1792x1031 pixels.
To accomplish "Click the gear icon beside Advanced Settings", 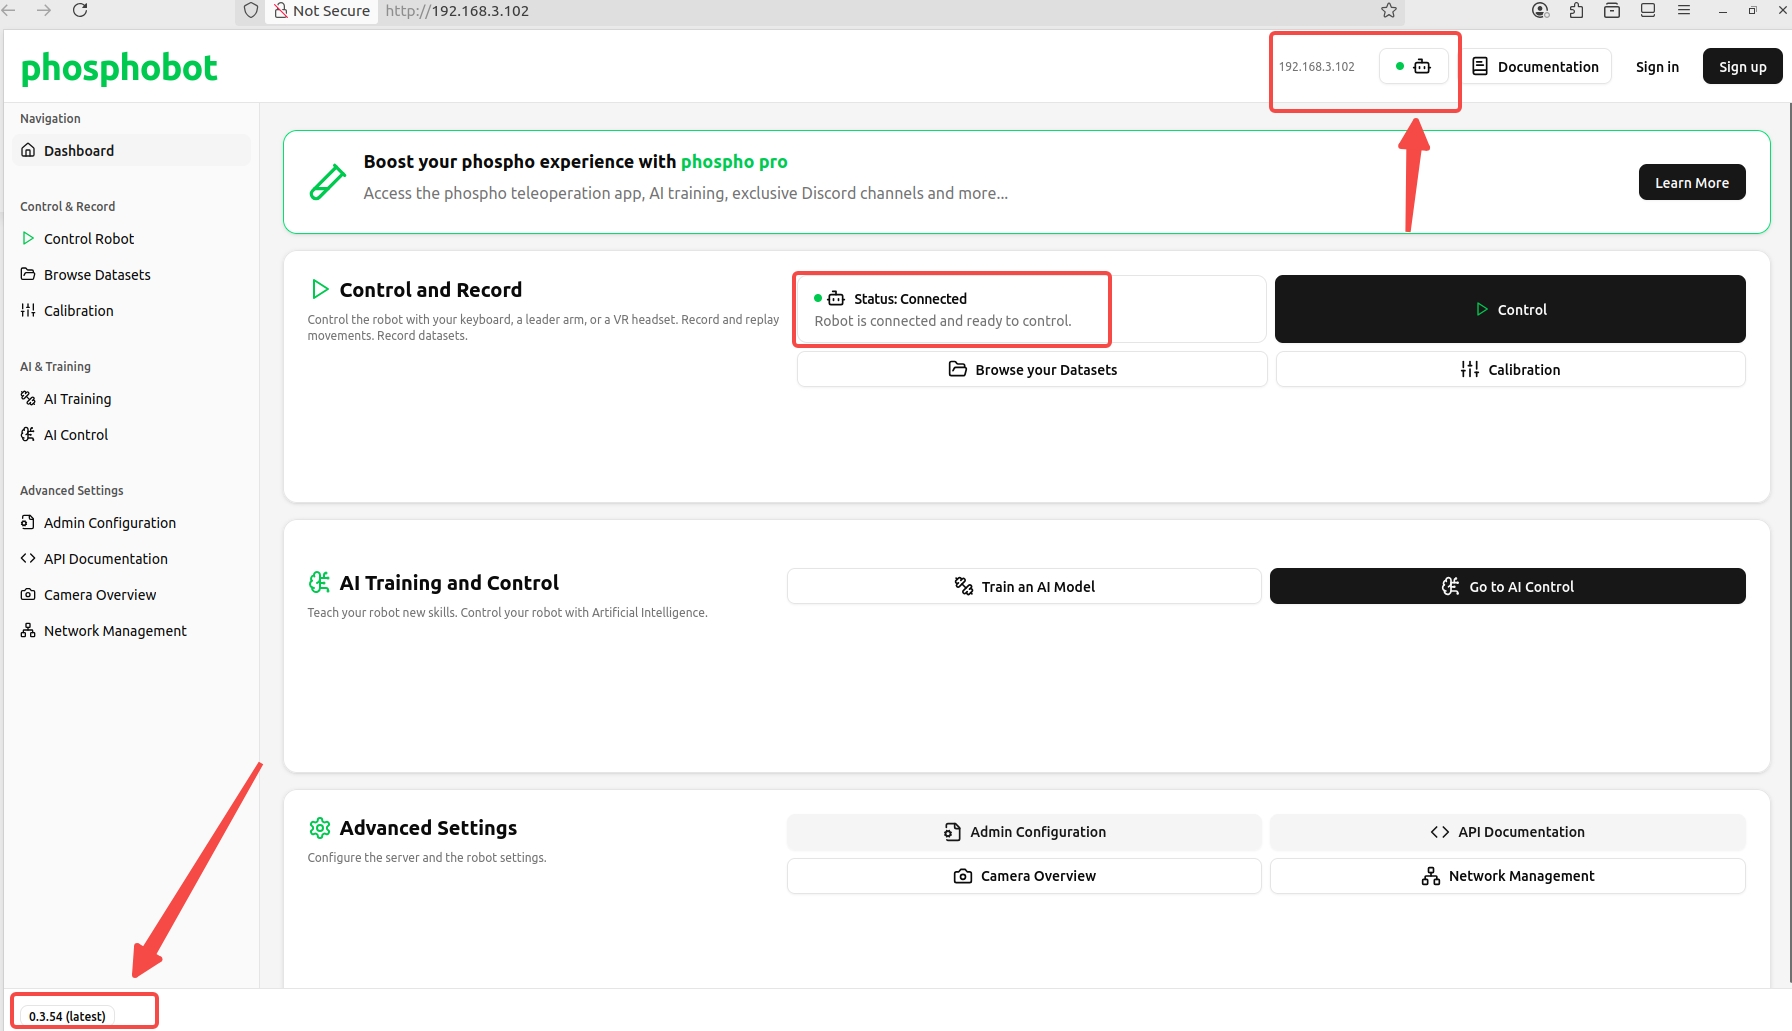I will (x=320, y=828).
